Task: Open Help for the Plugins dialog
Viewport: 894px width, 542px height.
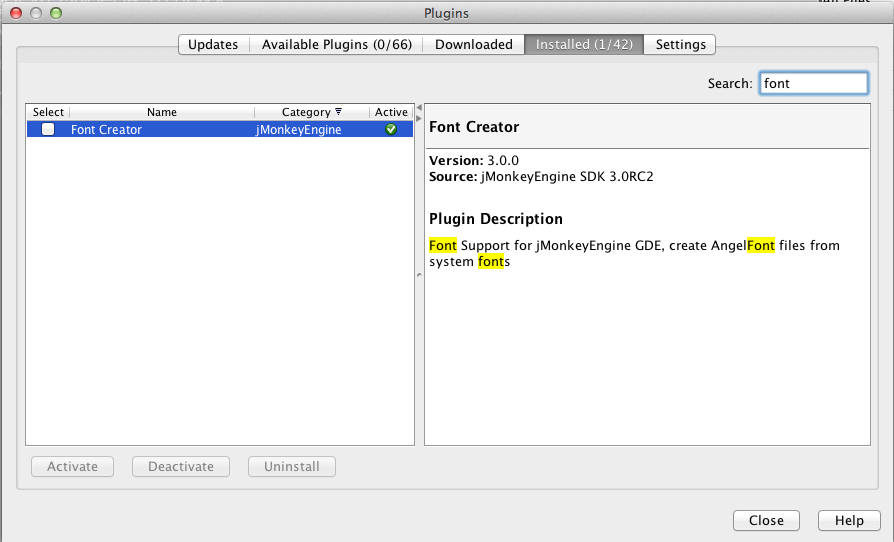Action: [x=850, y=520]
